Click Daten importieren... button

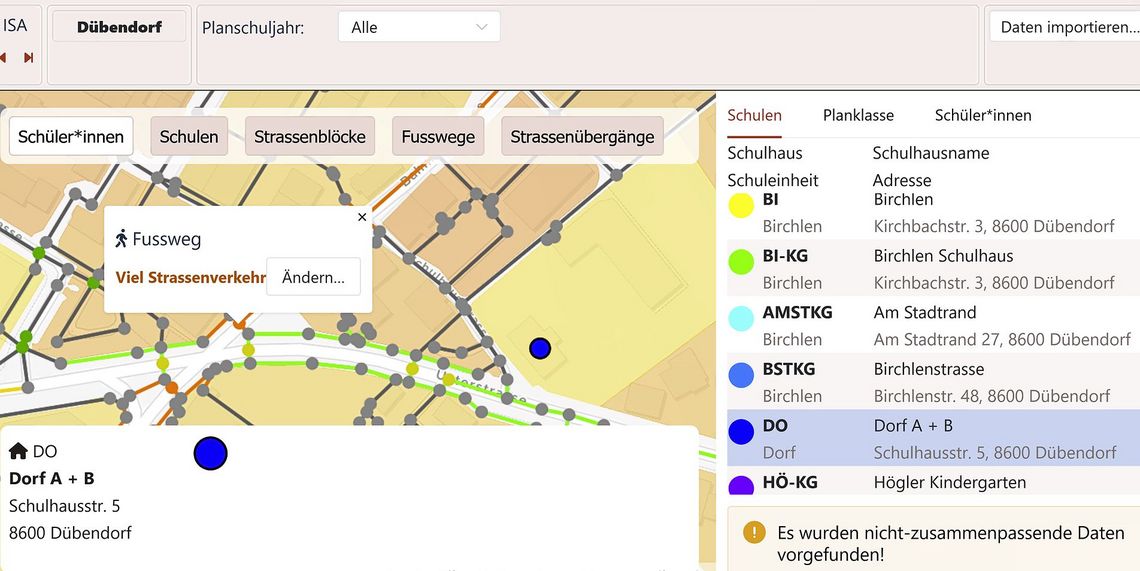click(1066, 27)
